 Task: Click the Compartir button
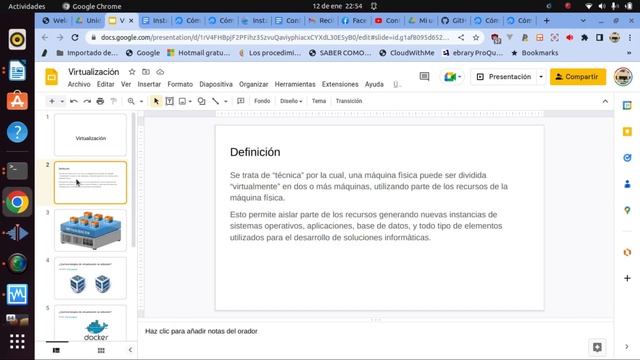click(x=578, y=77)
